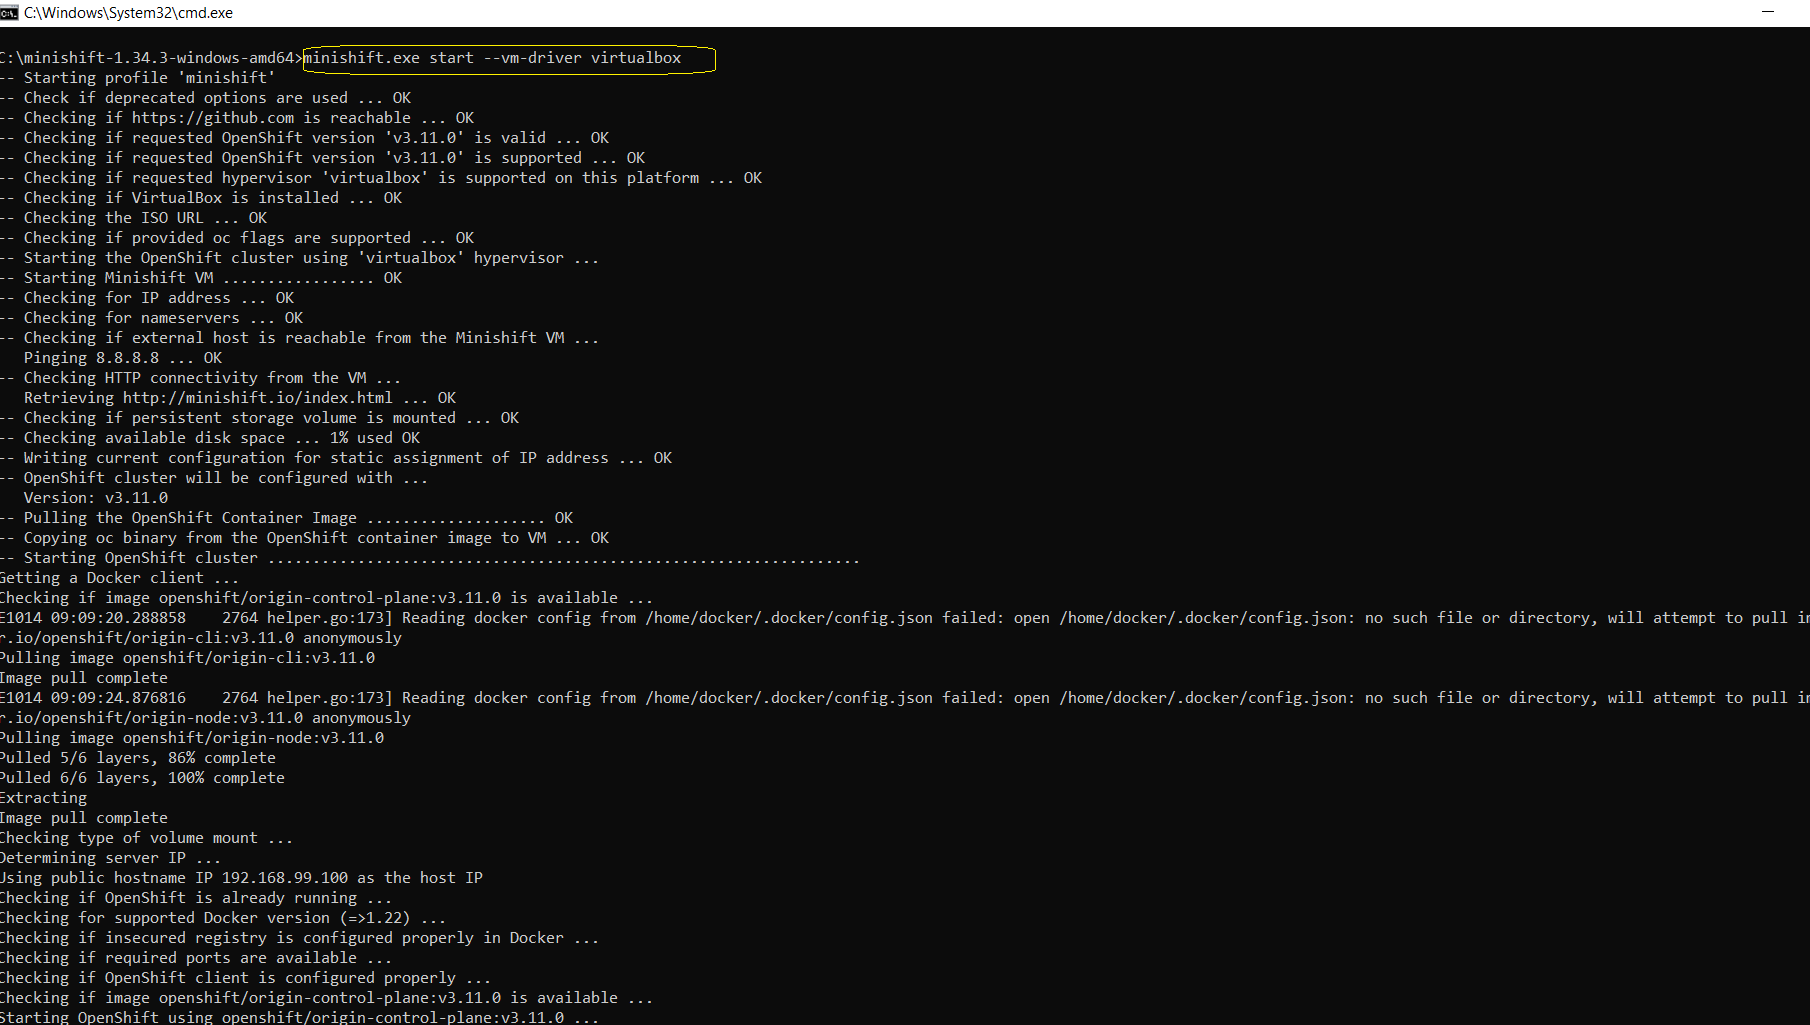This screenshot has width=1810, height=1025.
Task: Select the line 'Pinging 8.8.8.8'
Action: [x=123, y=358]
